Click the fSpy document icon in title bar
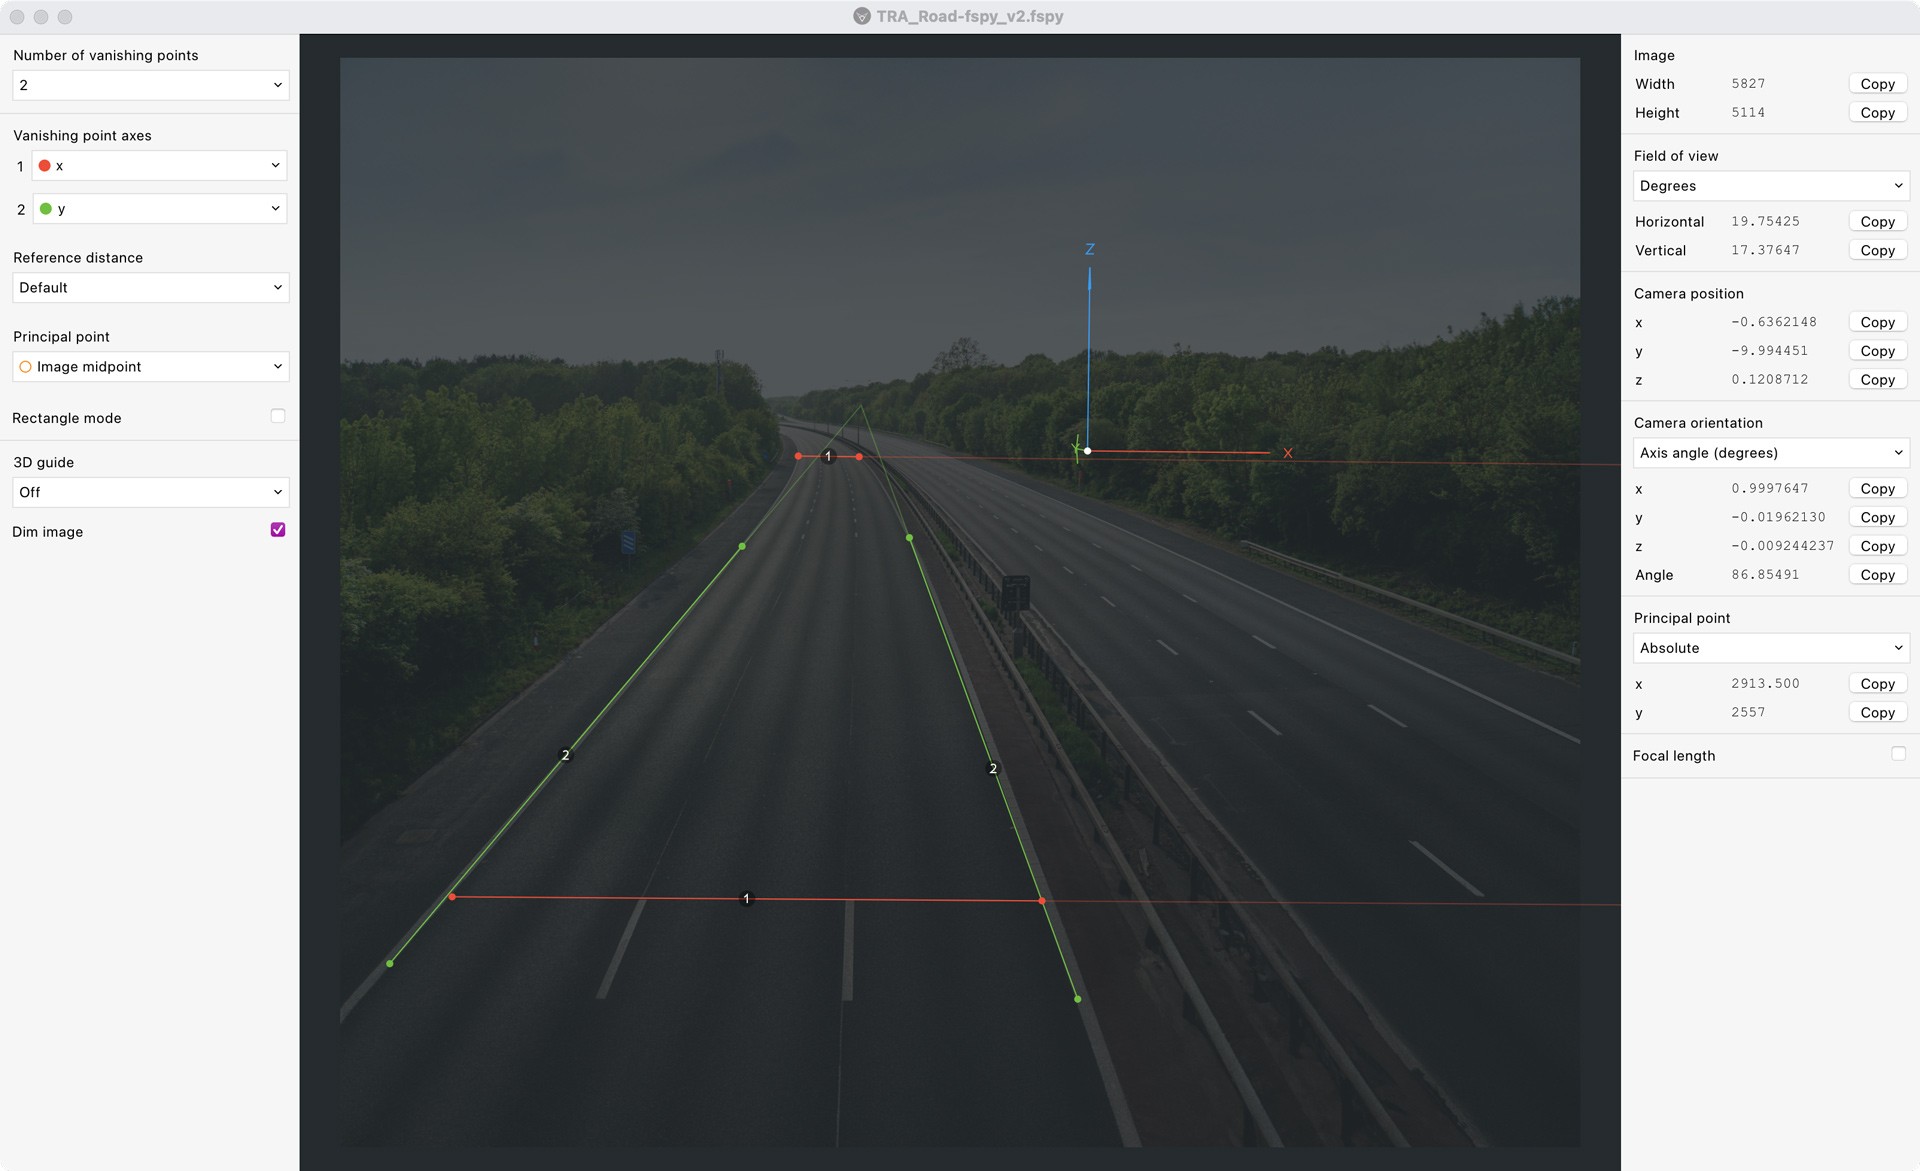 click(861, 16)
